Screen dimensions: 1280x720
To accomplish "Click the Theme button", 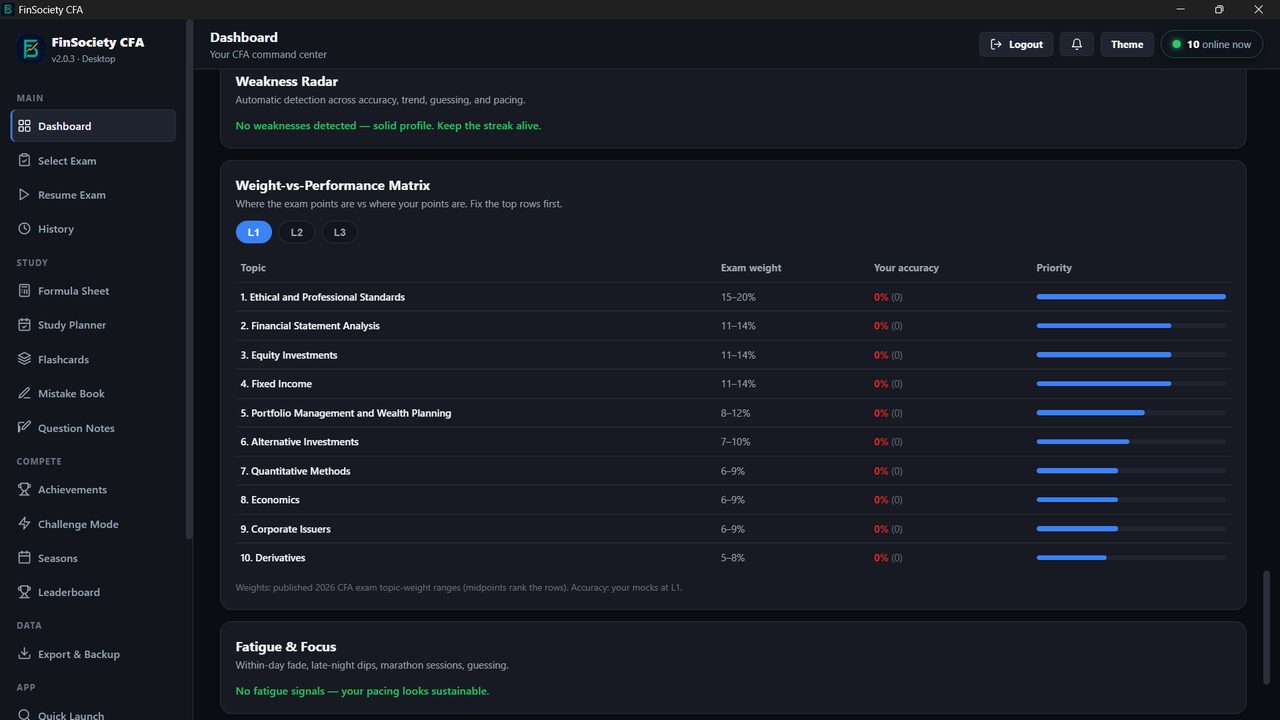I will (1127, 44).
